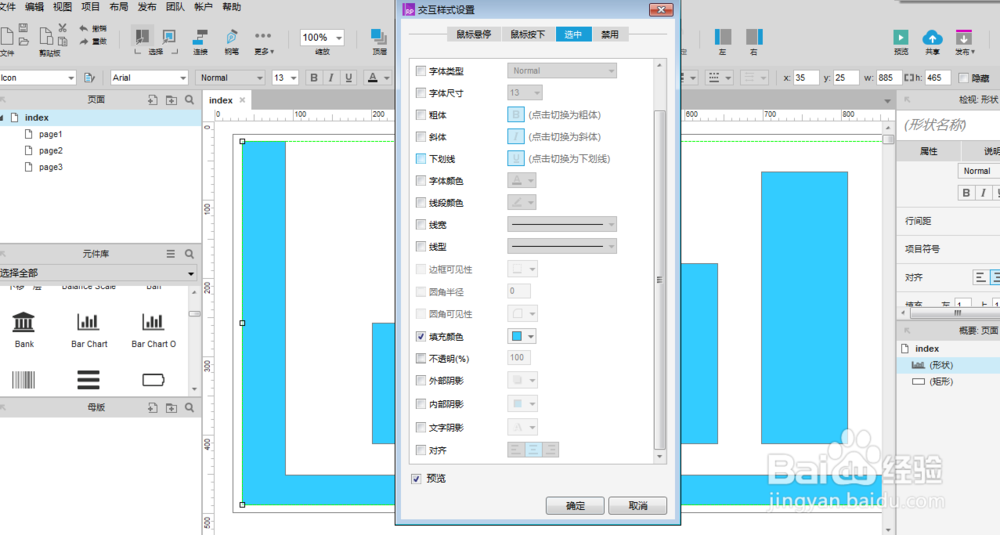This screenshot has height=535, width=1000.
Task: Select page3 in the Pages tree
Action: click(x=50, y=167)
